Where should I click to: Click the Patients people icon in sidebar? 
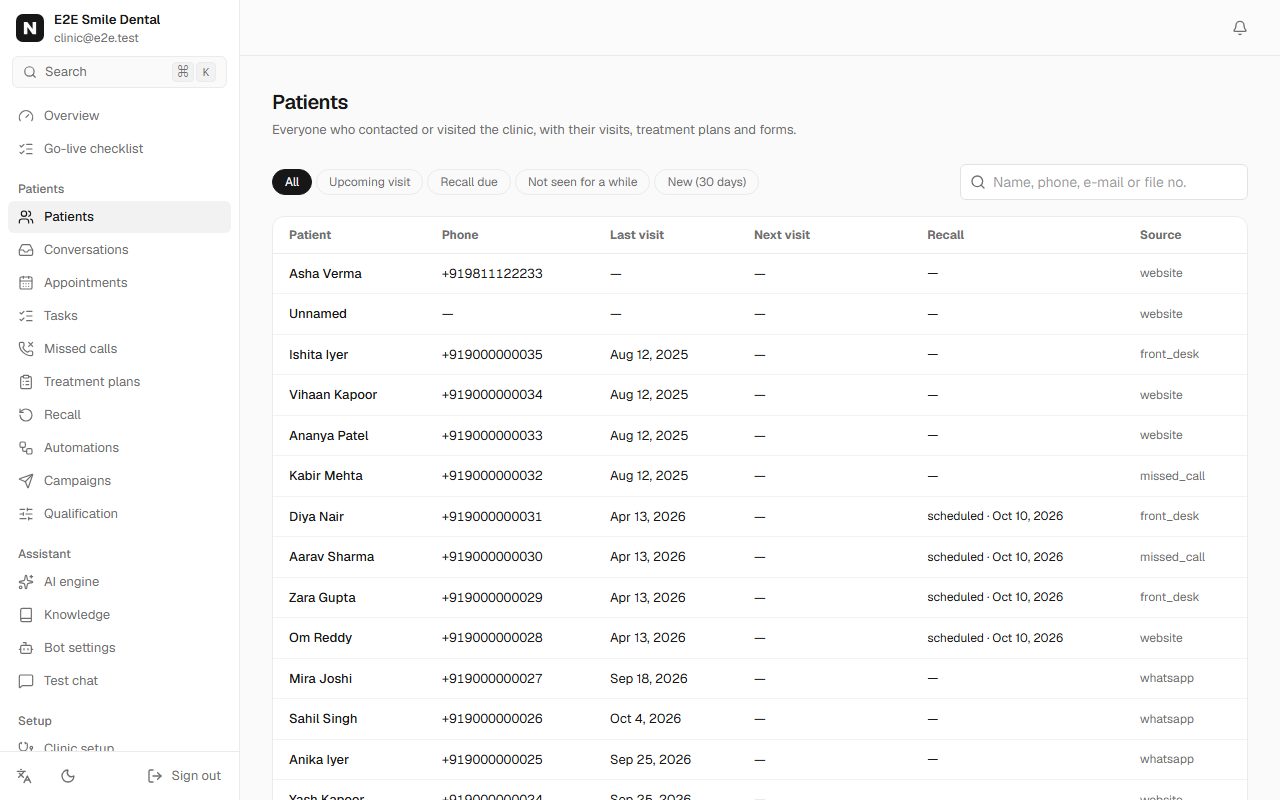pos(26,217)
